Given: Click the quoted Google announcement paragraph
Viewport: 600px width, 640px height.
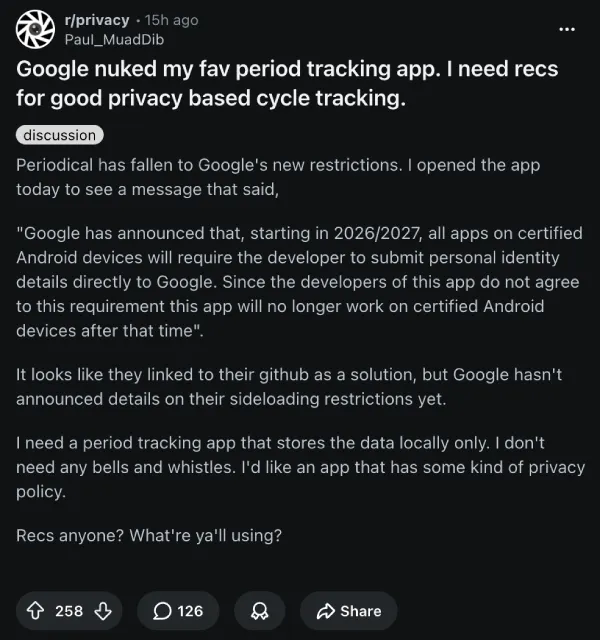Looking at the screenshot, I should pyautogui.click(x=299, y=282).
